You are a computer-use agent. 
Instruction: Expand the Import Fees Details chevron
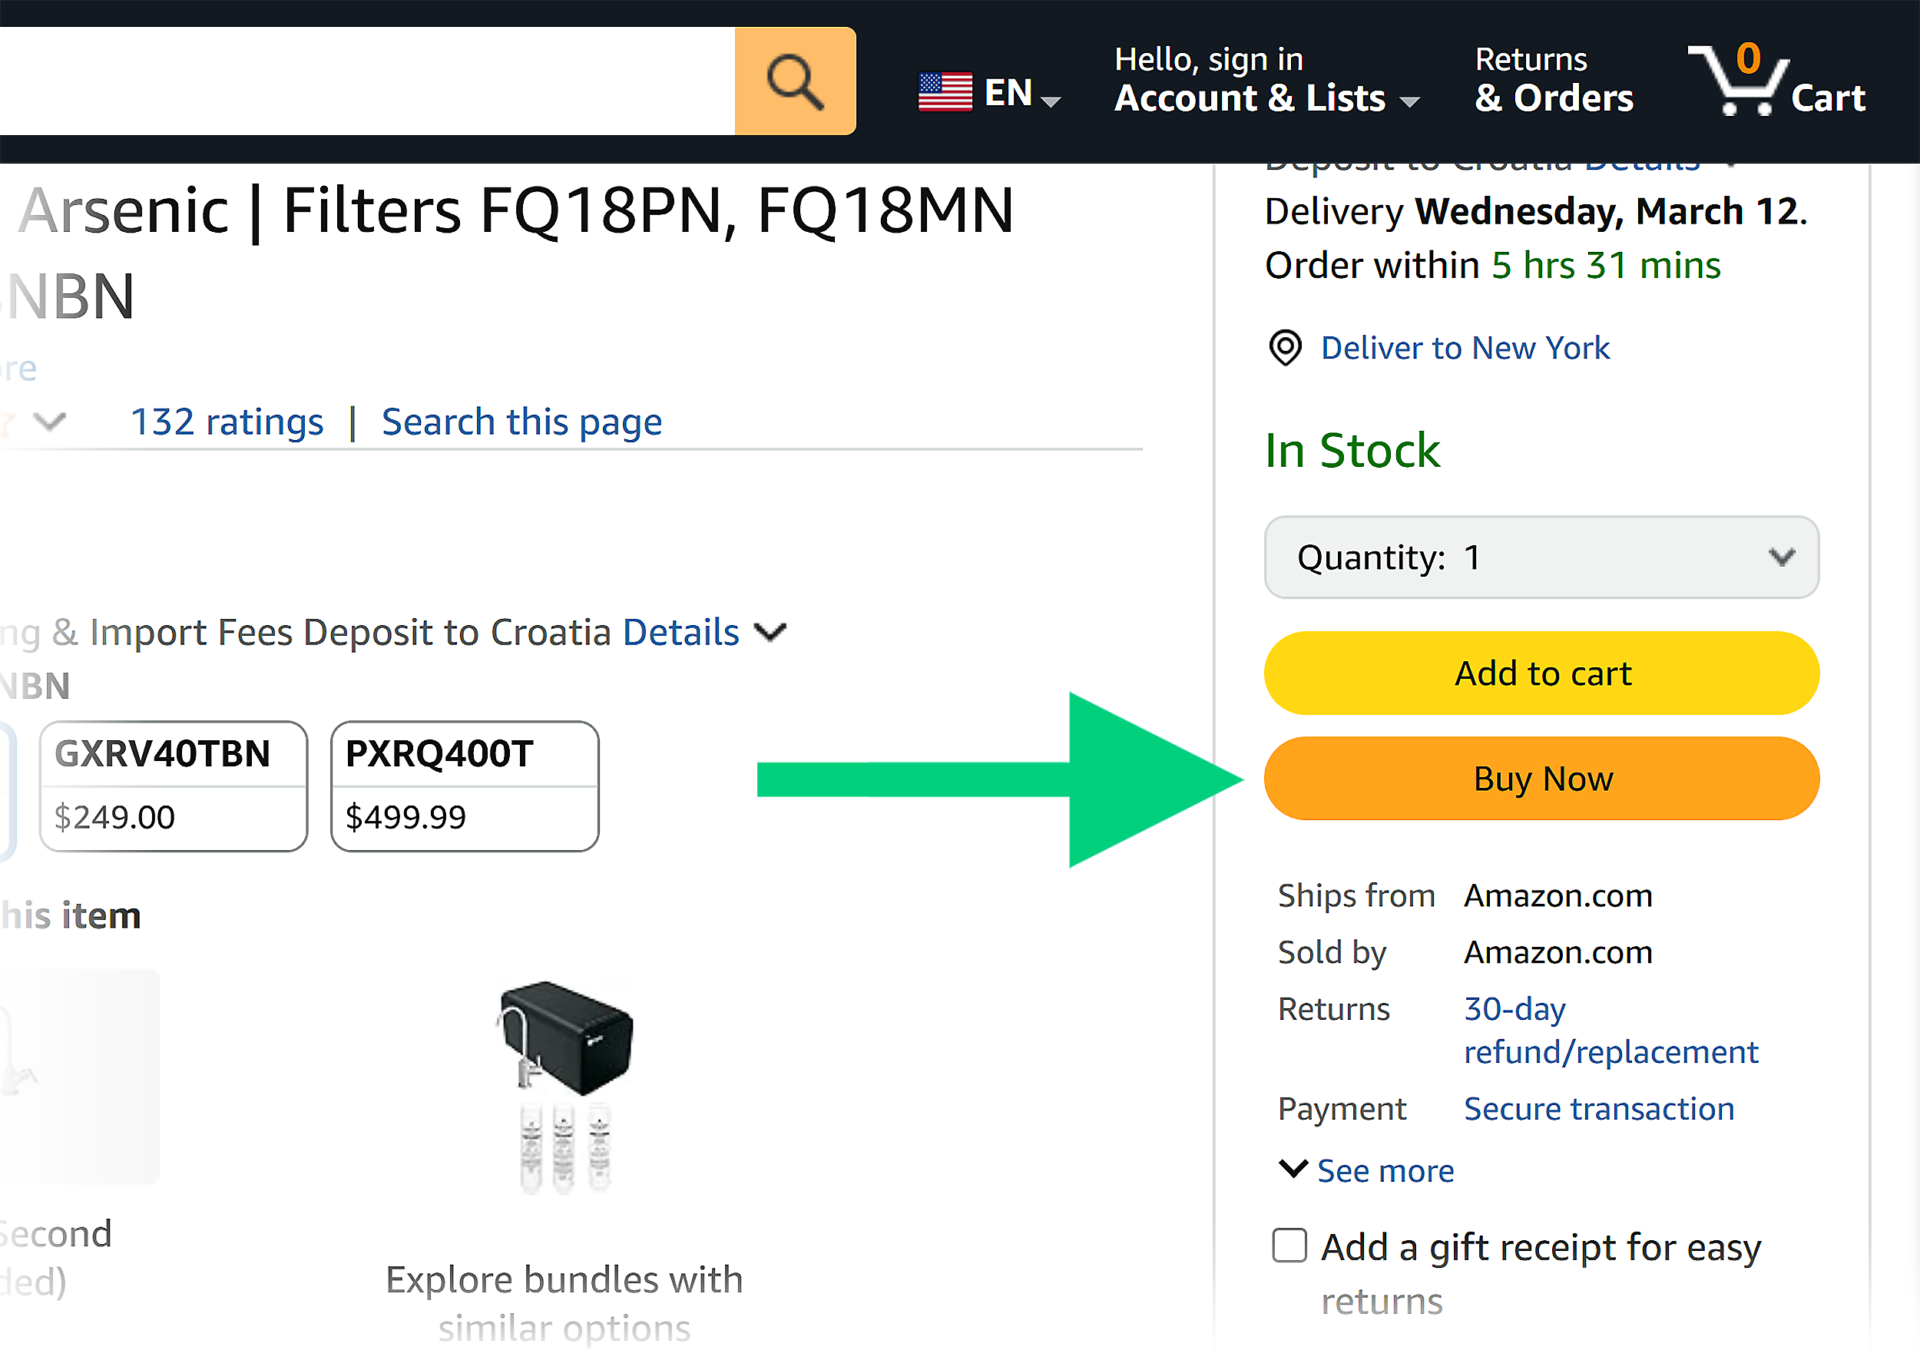pos(770,633)
